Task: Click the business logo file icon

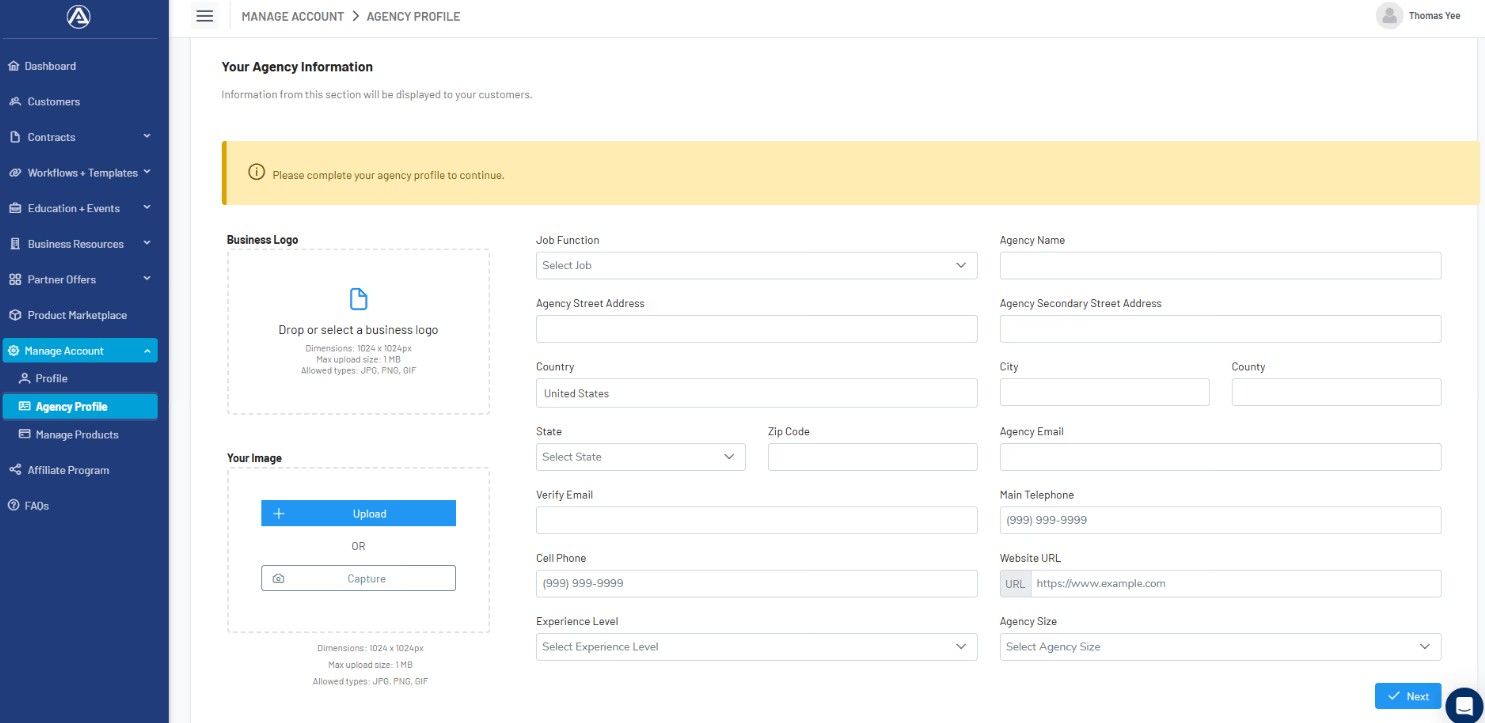Action: click(358, 299)
